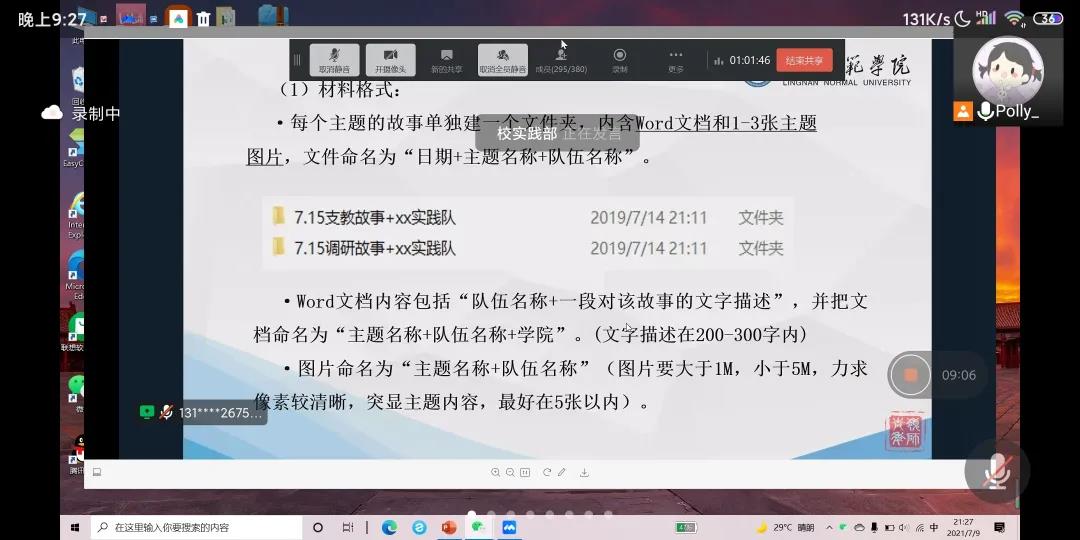Open the members list (295/380)
The width and height of the screenshot is (1080, 540).
pos(561,60)
